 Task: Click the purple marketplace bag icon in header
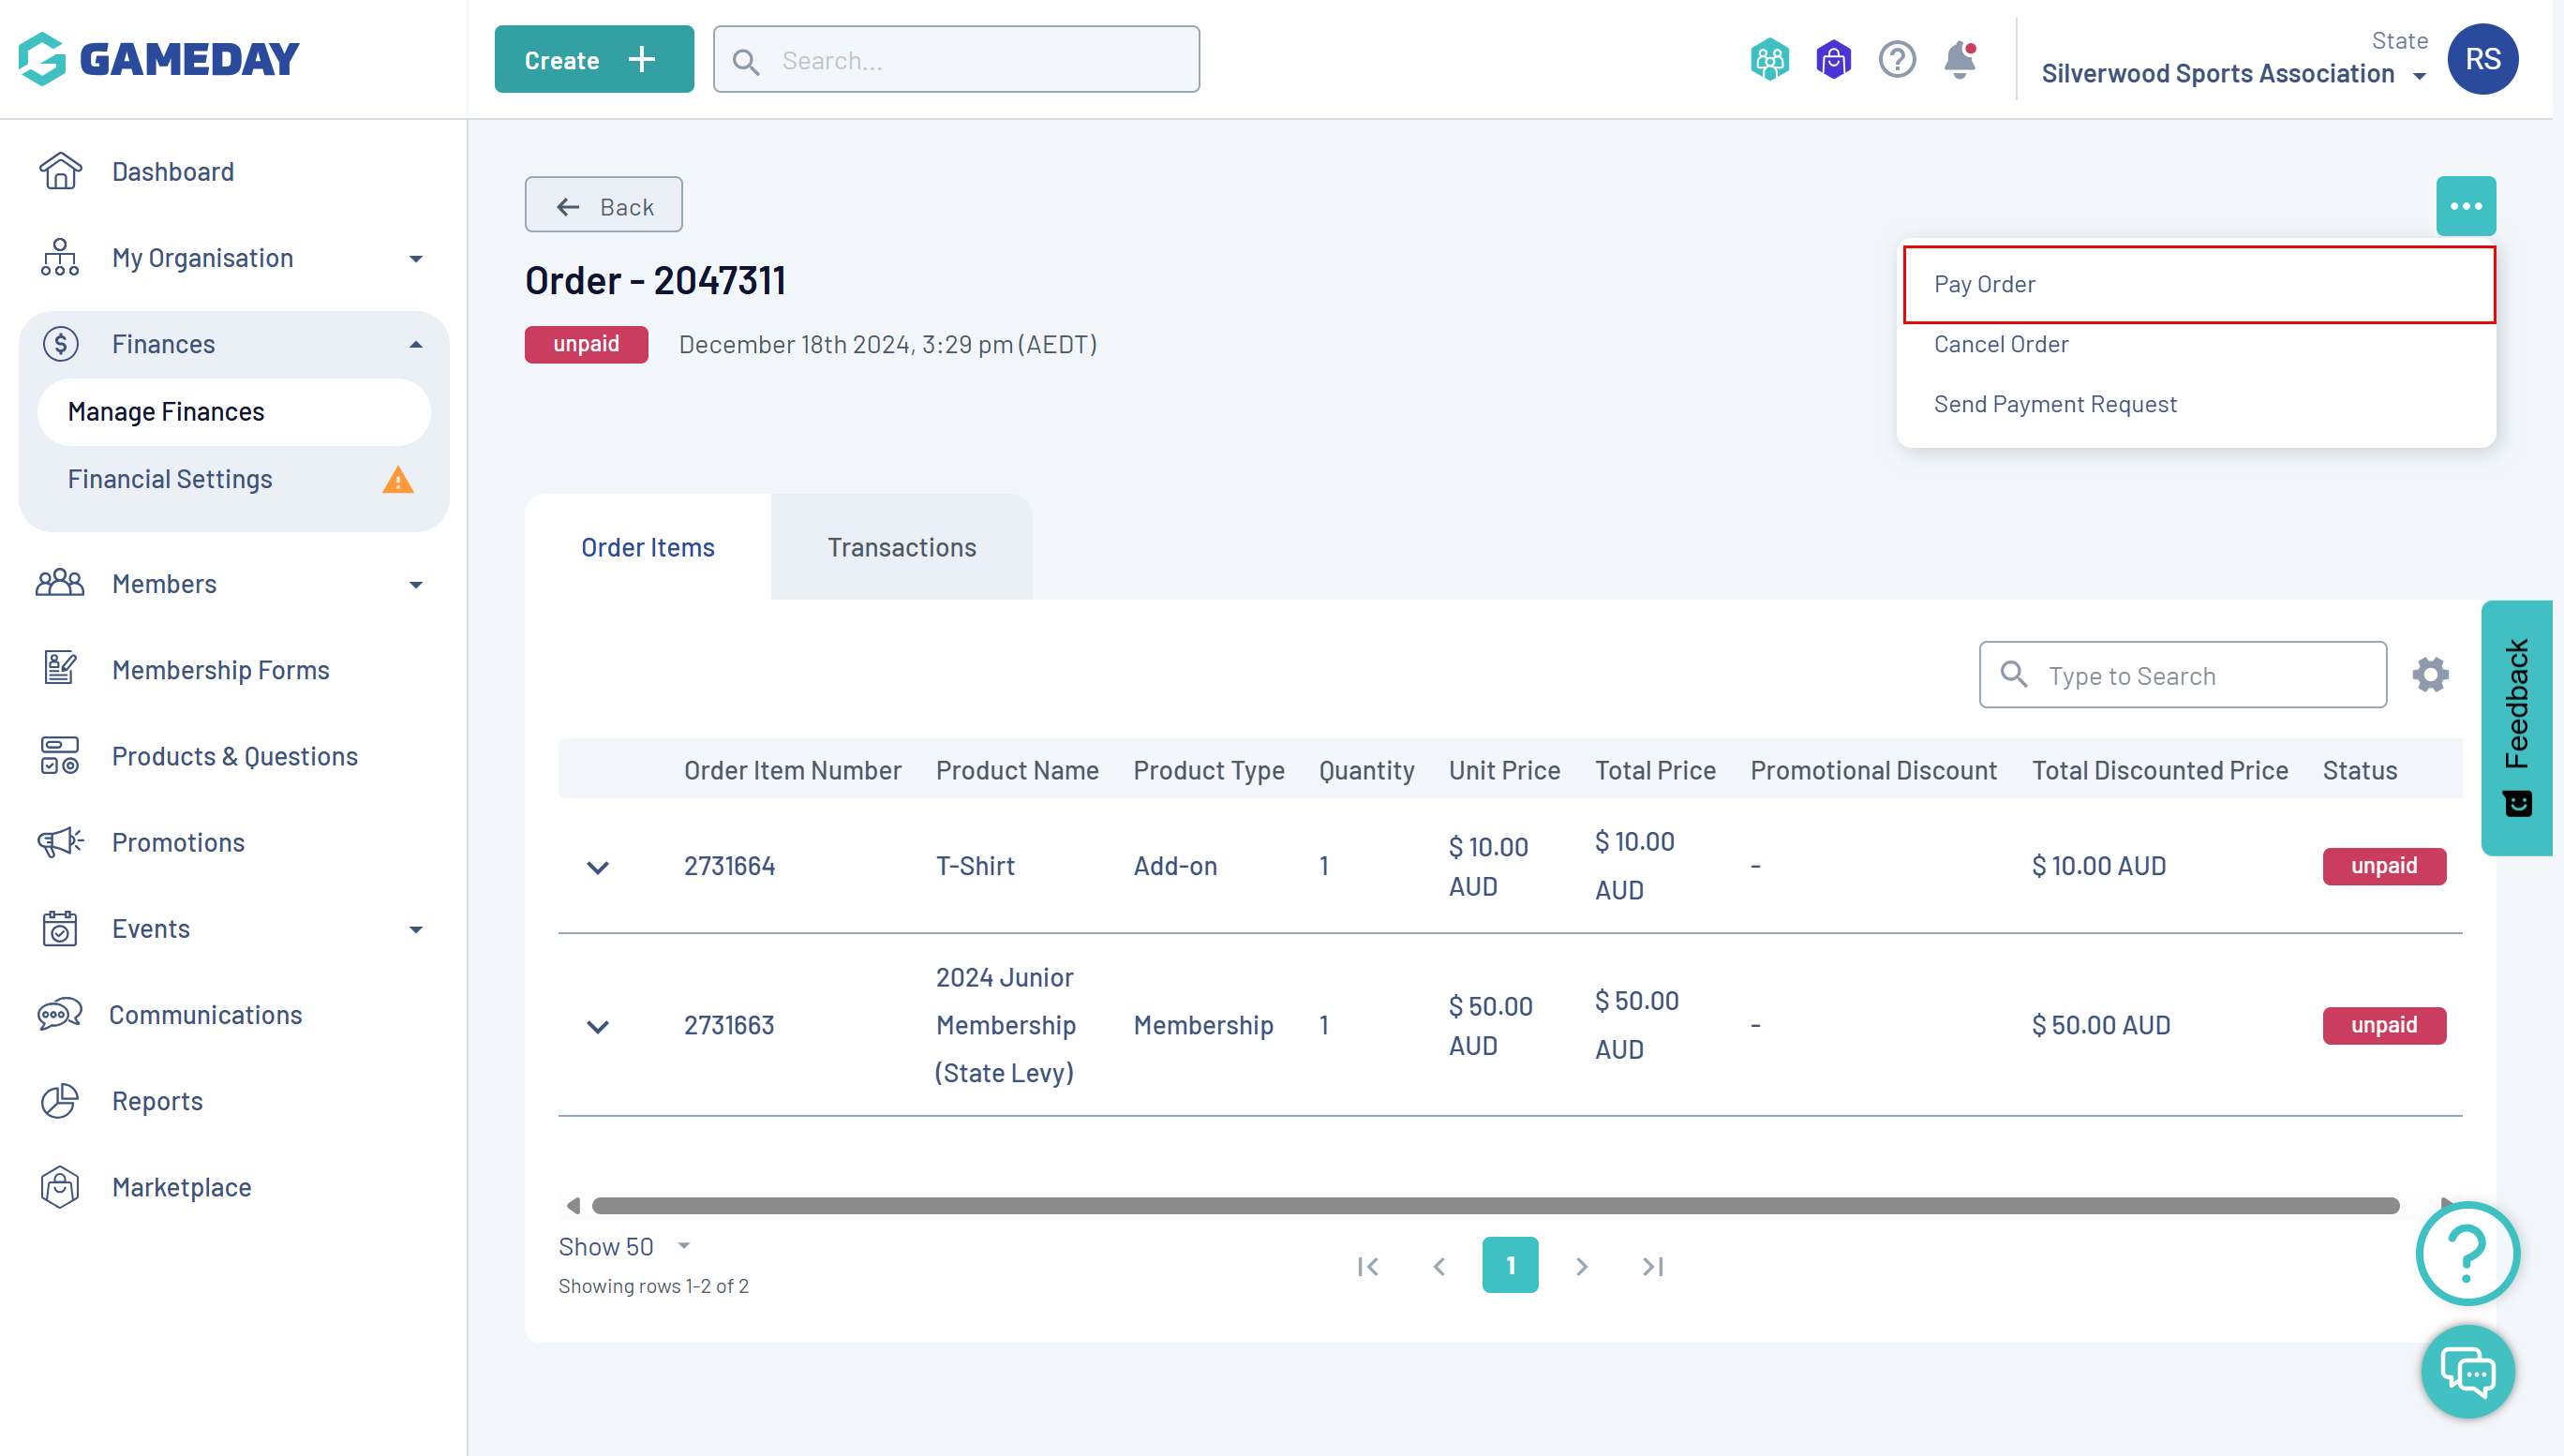1833,60
